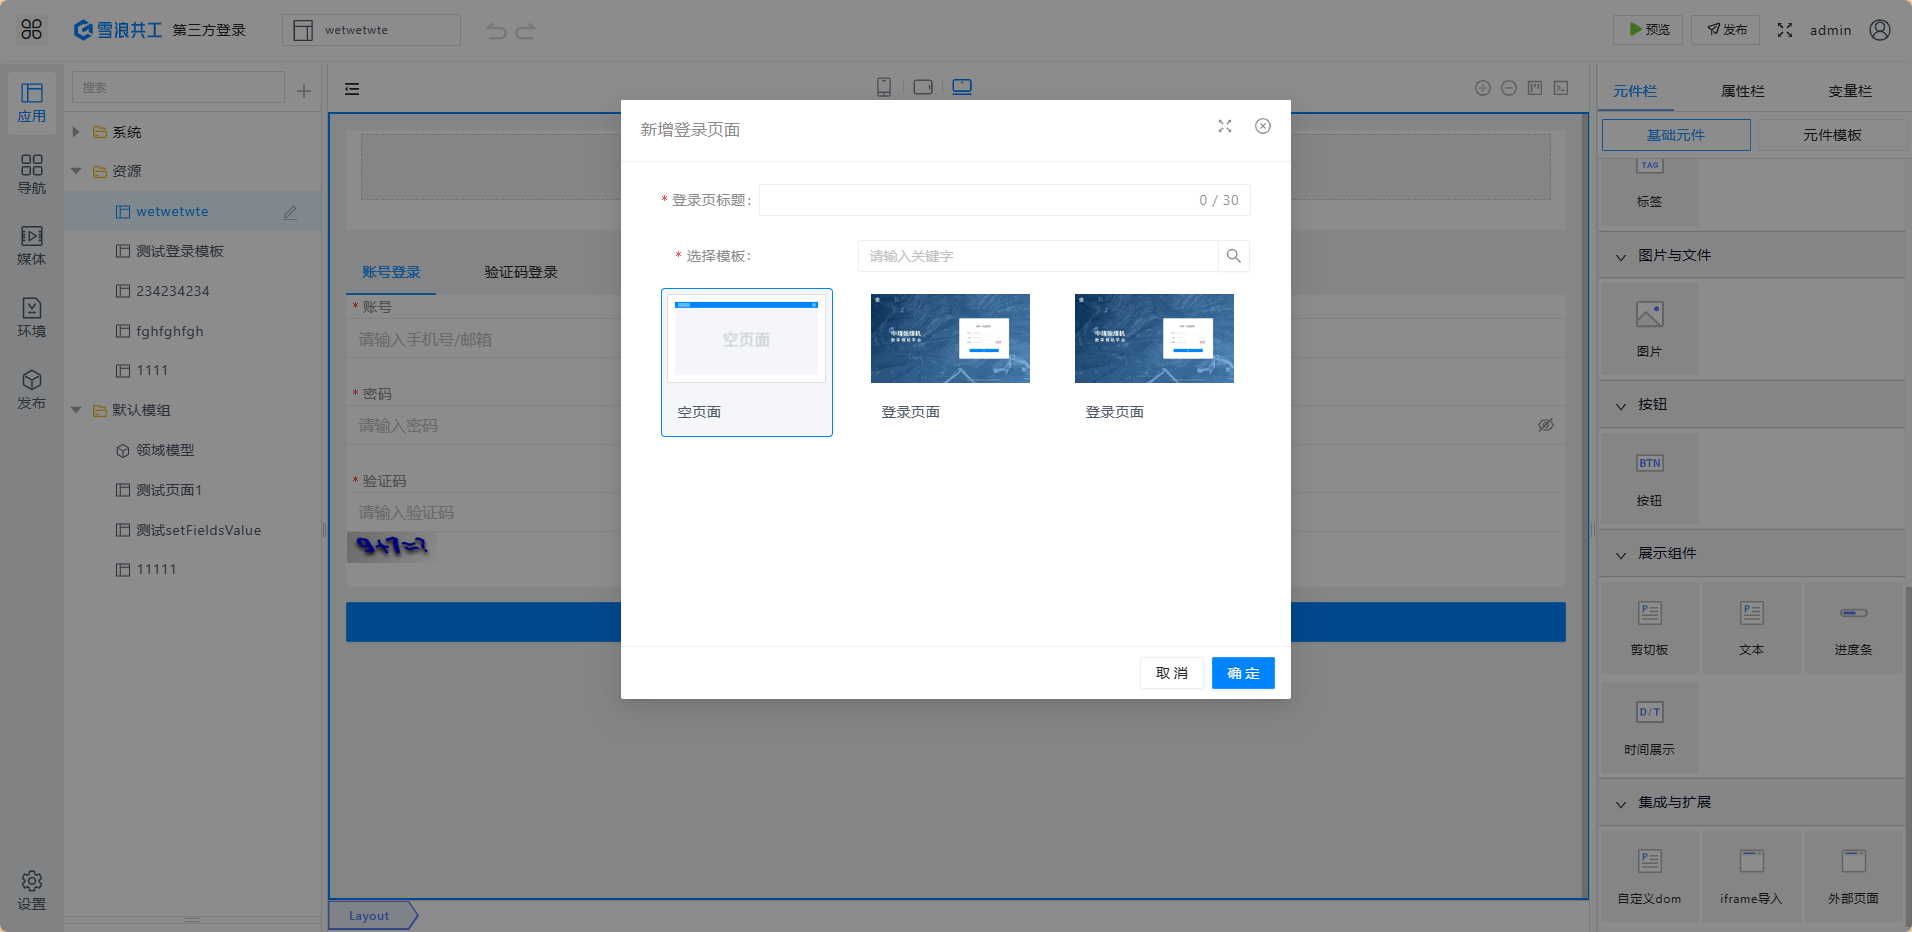Select the 自定义dom component

tap(1650, 876)
